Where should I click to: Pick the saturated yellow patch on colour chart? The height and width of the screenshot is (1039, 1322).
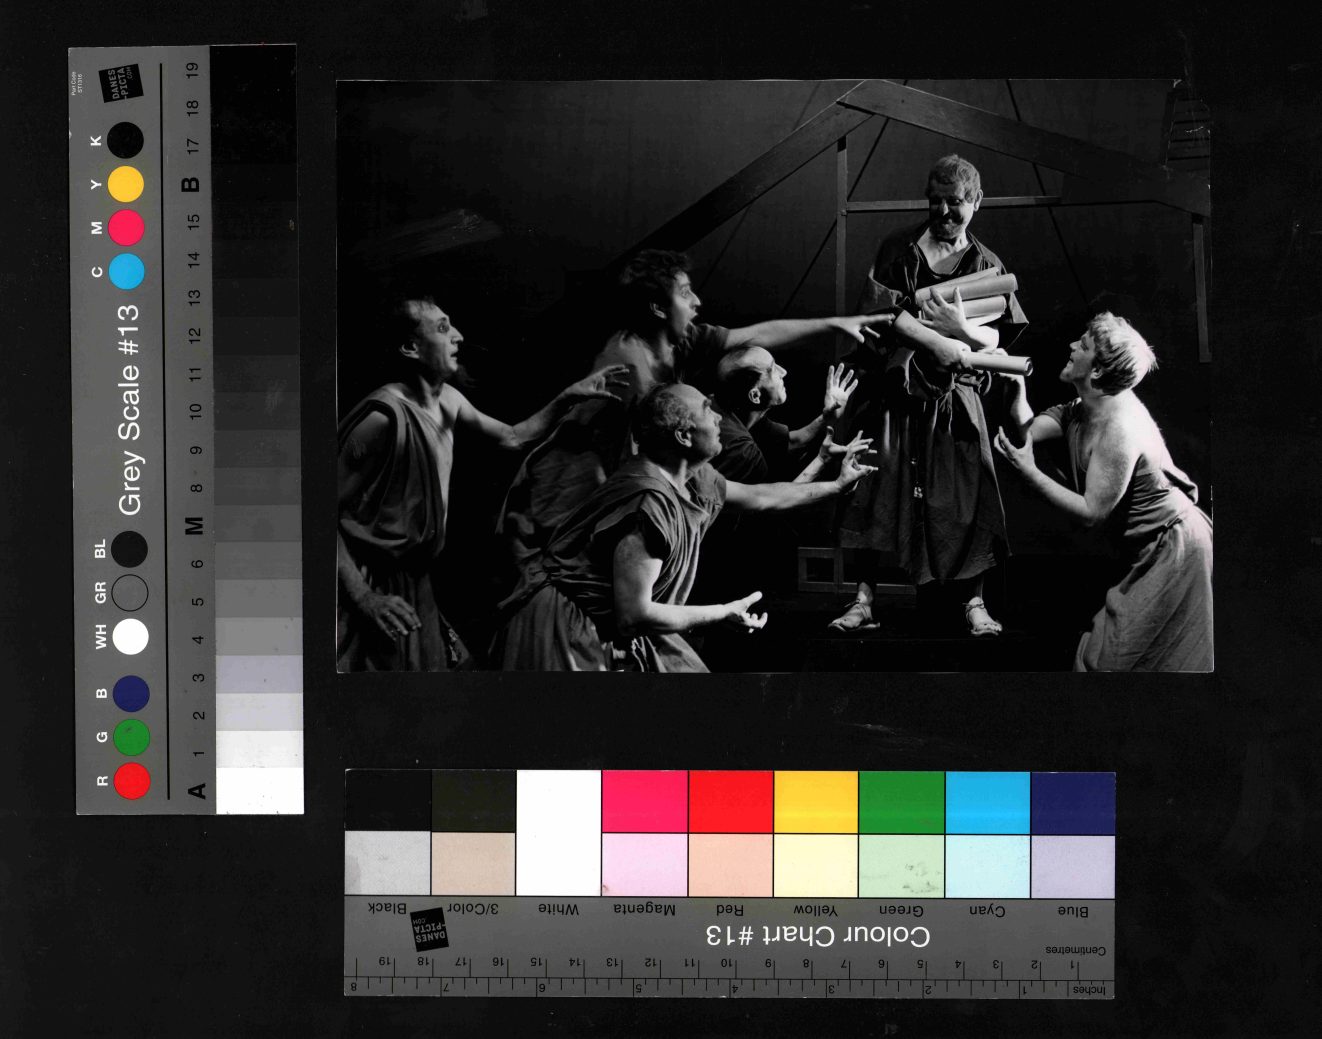point(816,802)
